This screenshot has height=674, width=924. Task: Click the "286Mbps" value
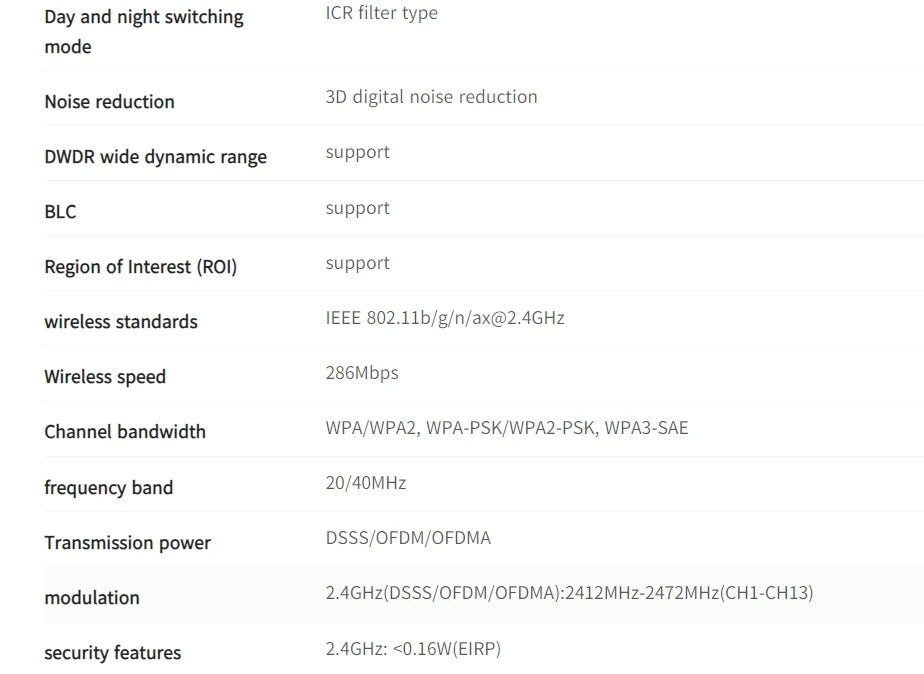click(361, 373)
